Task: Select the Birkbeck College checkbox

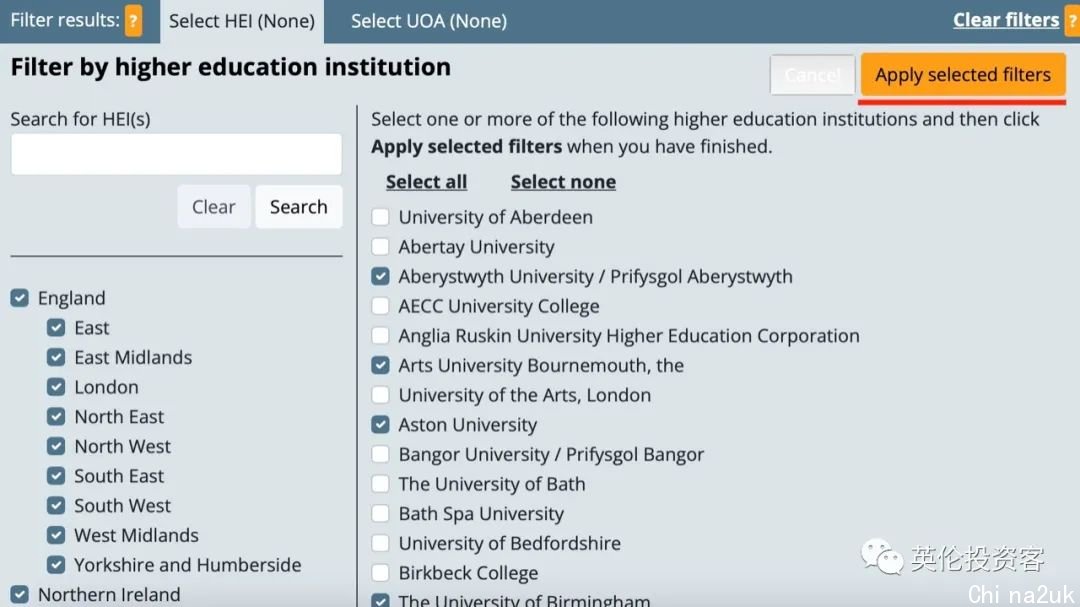Action: tap(380, 573)
